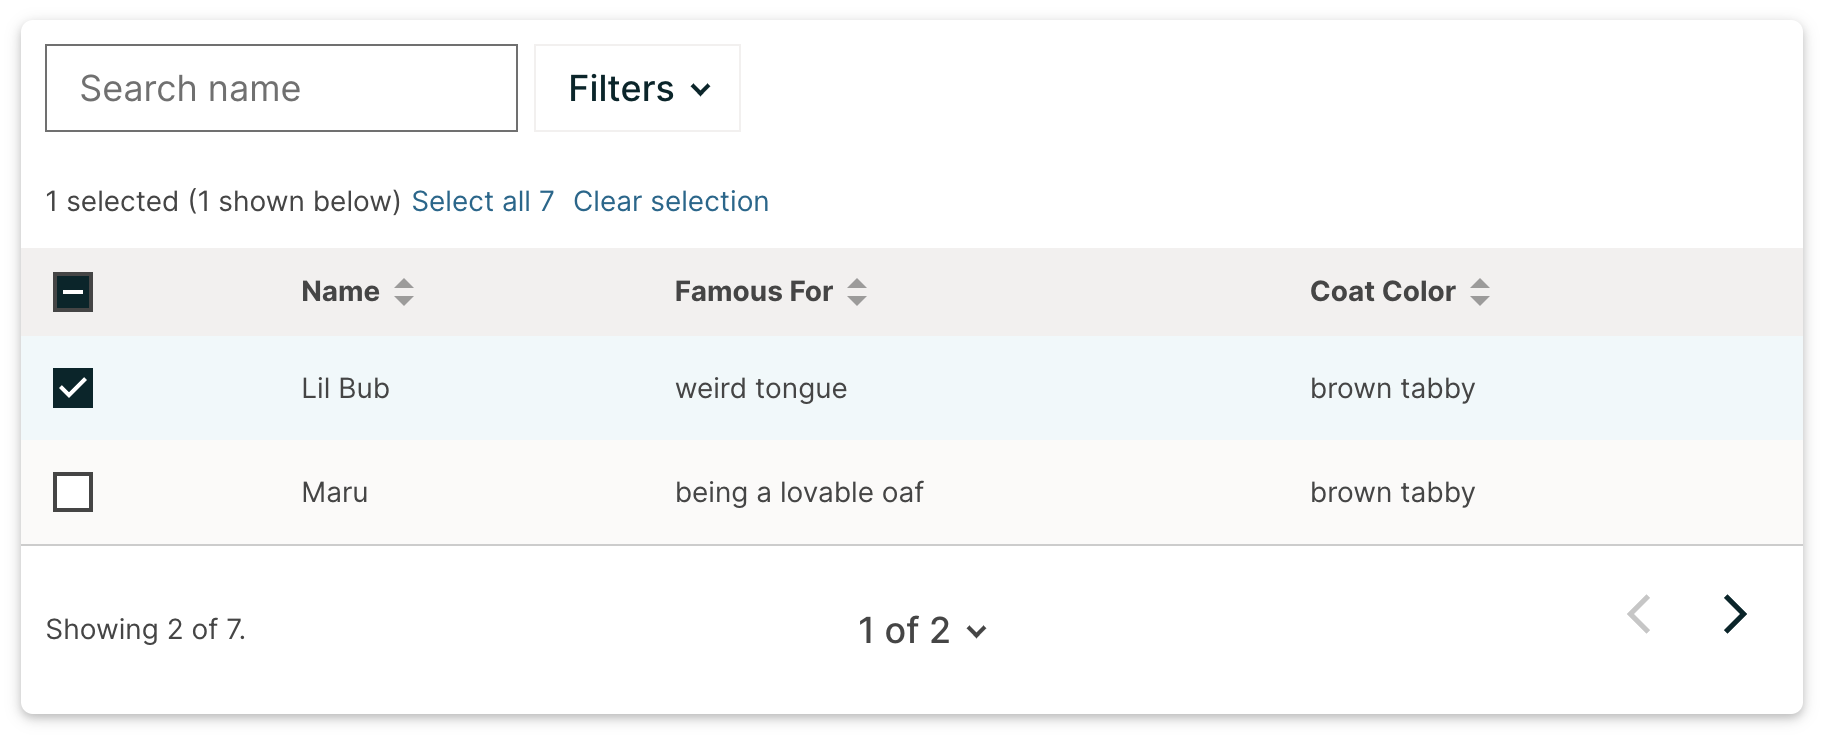
Task: Click into the Search name field
Action: (280, 88)
